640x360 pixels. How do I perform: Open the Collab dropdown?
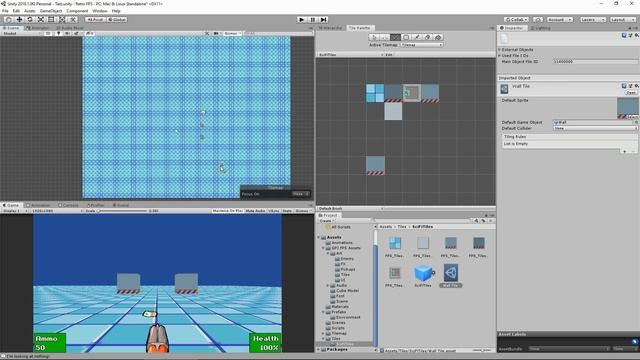click(x=516, y=20)
